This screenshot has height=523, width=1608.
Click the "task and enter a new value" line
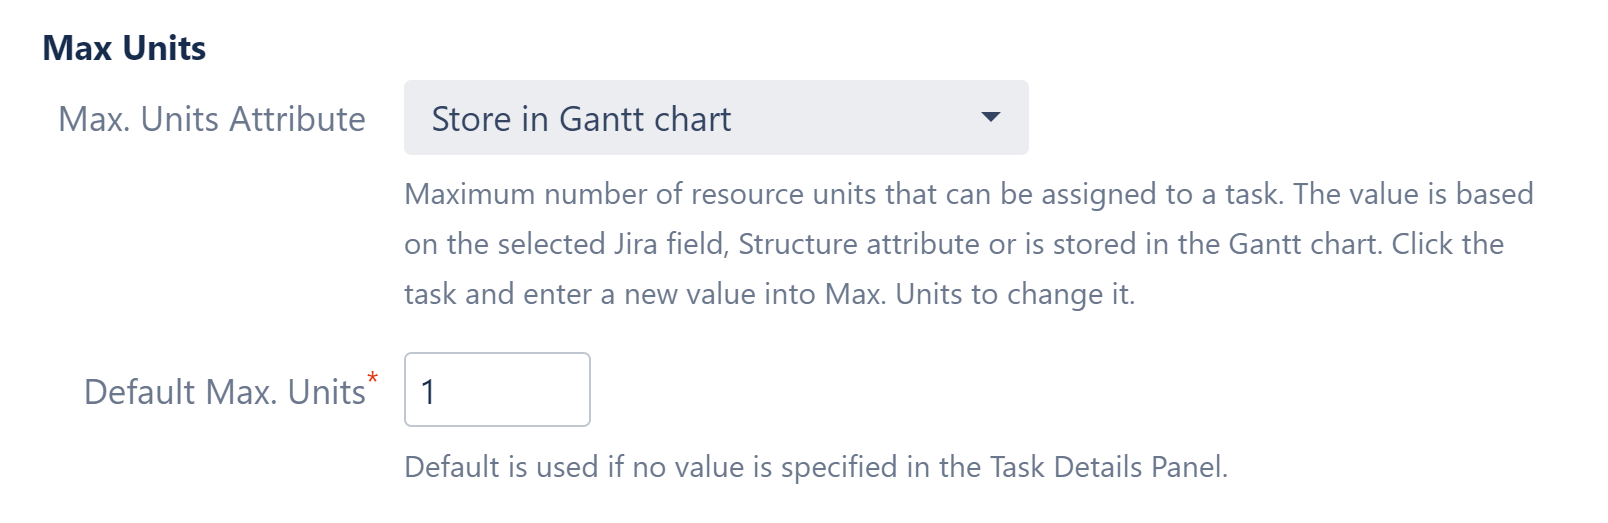click(769, 294)
